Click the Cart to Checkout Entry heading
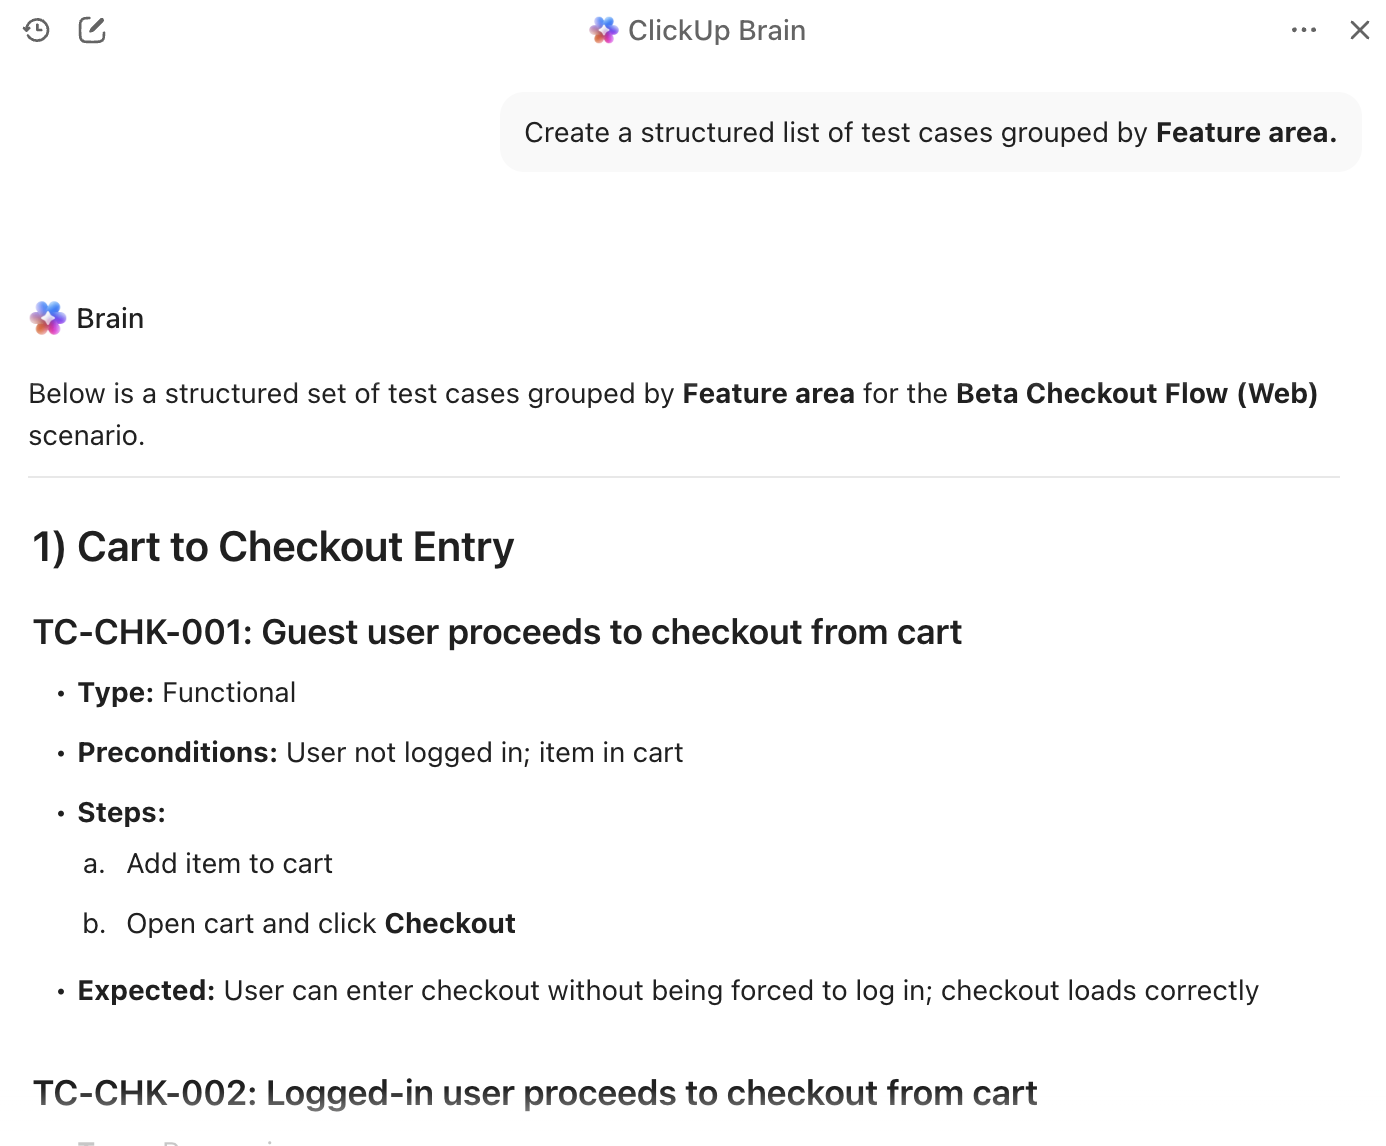 (x=273, y=547)
